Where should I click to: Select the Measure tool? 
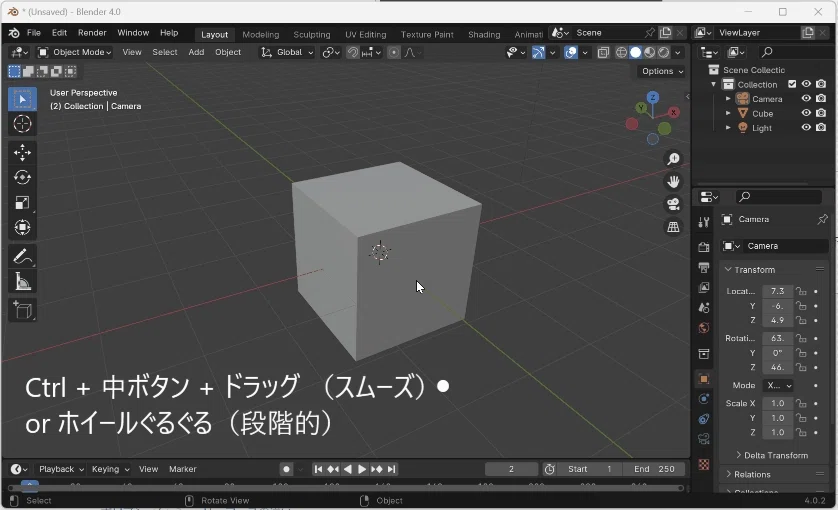(x=22, y=283)
